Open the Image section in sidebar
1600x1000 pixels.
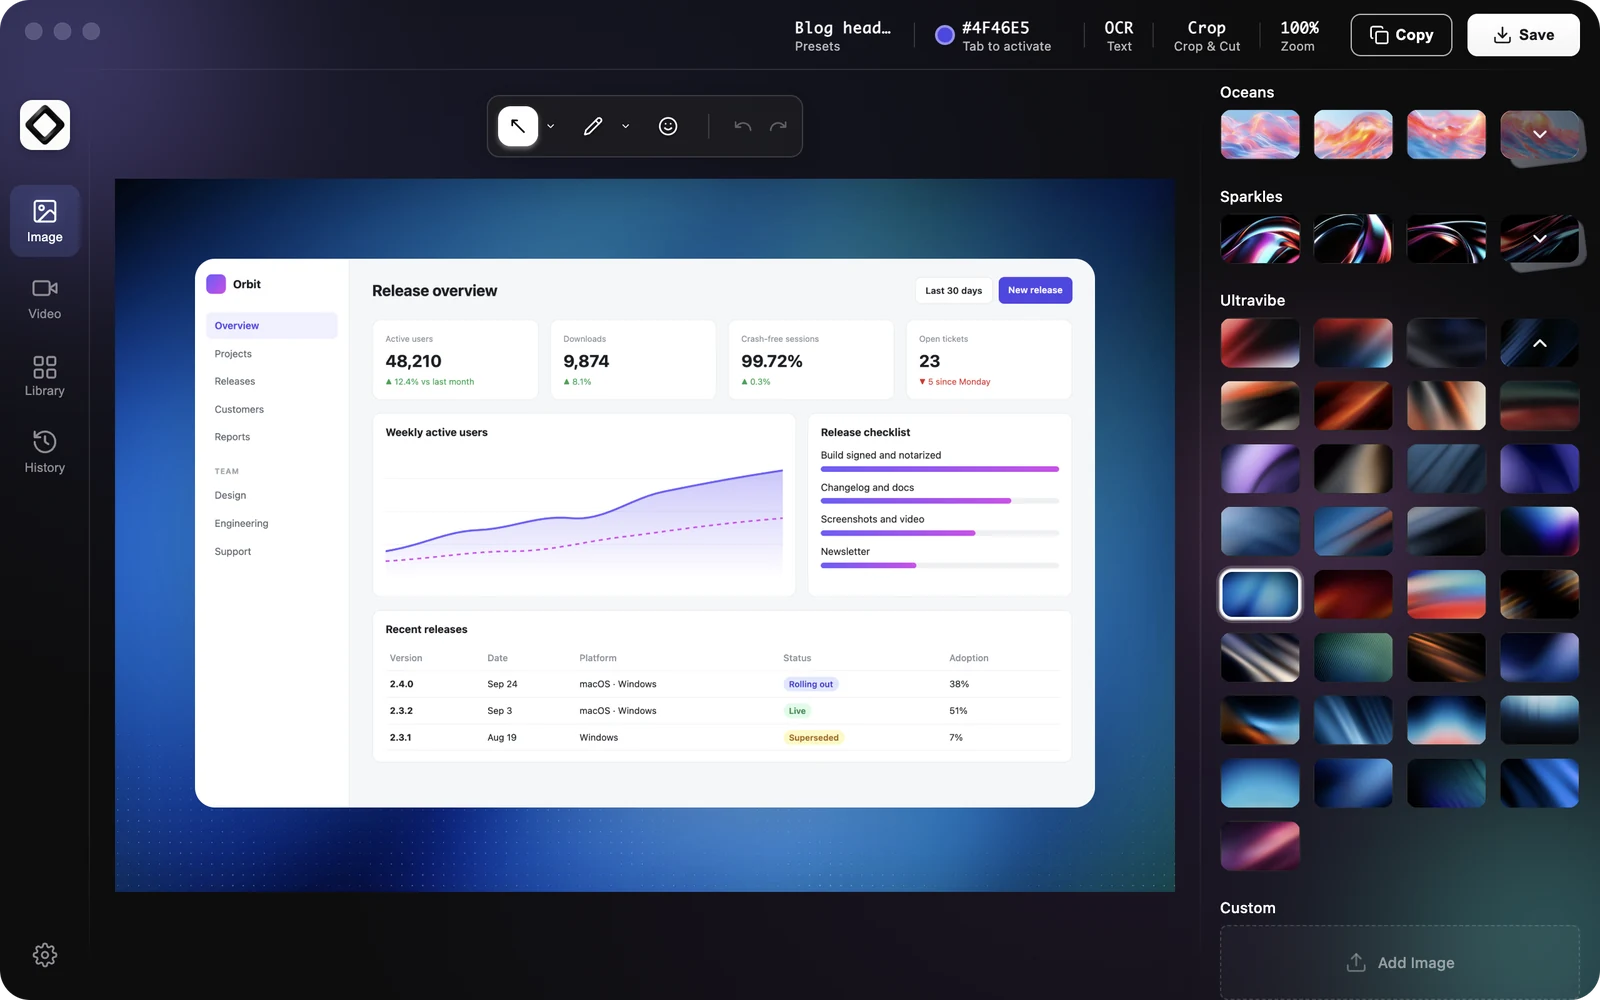[45, 221]
